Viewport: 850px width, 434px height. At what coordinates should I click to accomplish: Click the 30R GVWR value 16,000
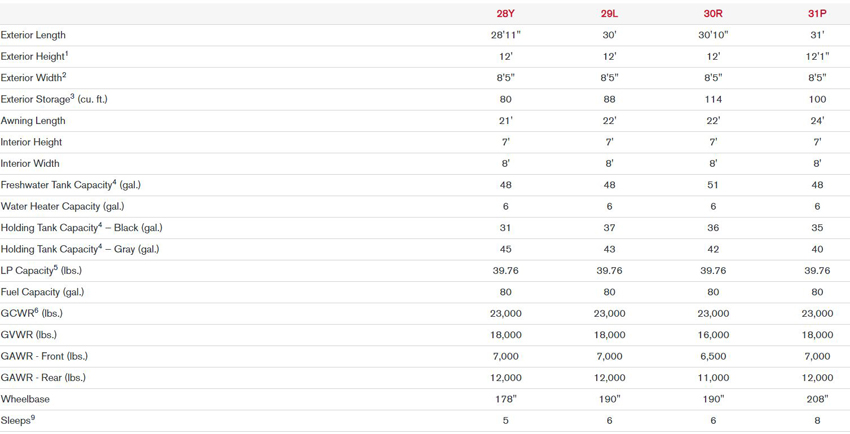(x=713, y=335)
